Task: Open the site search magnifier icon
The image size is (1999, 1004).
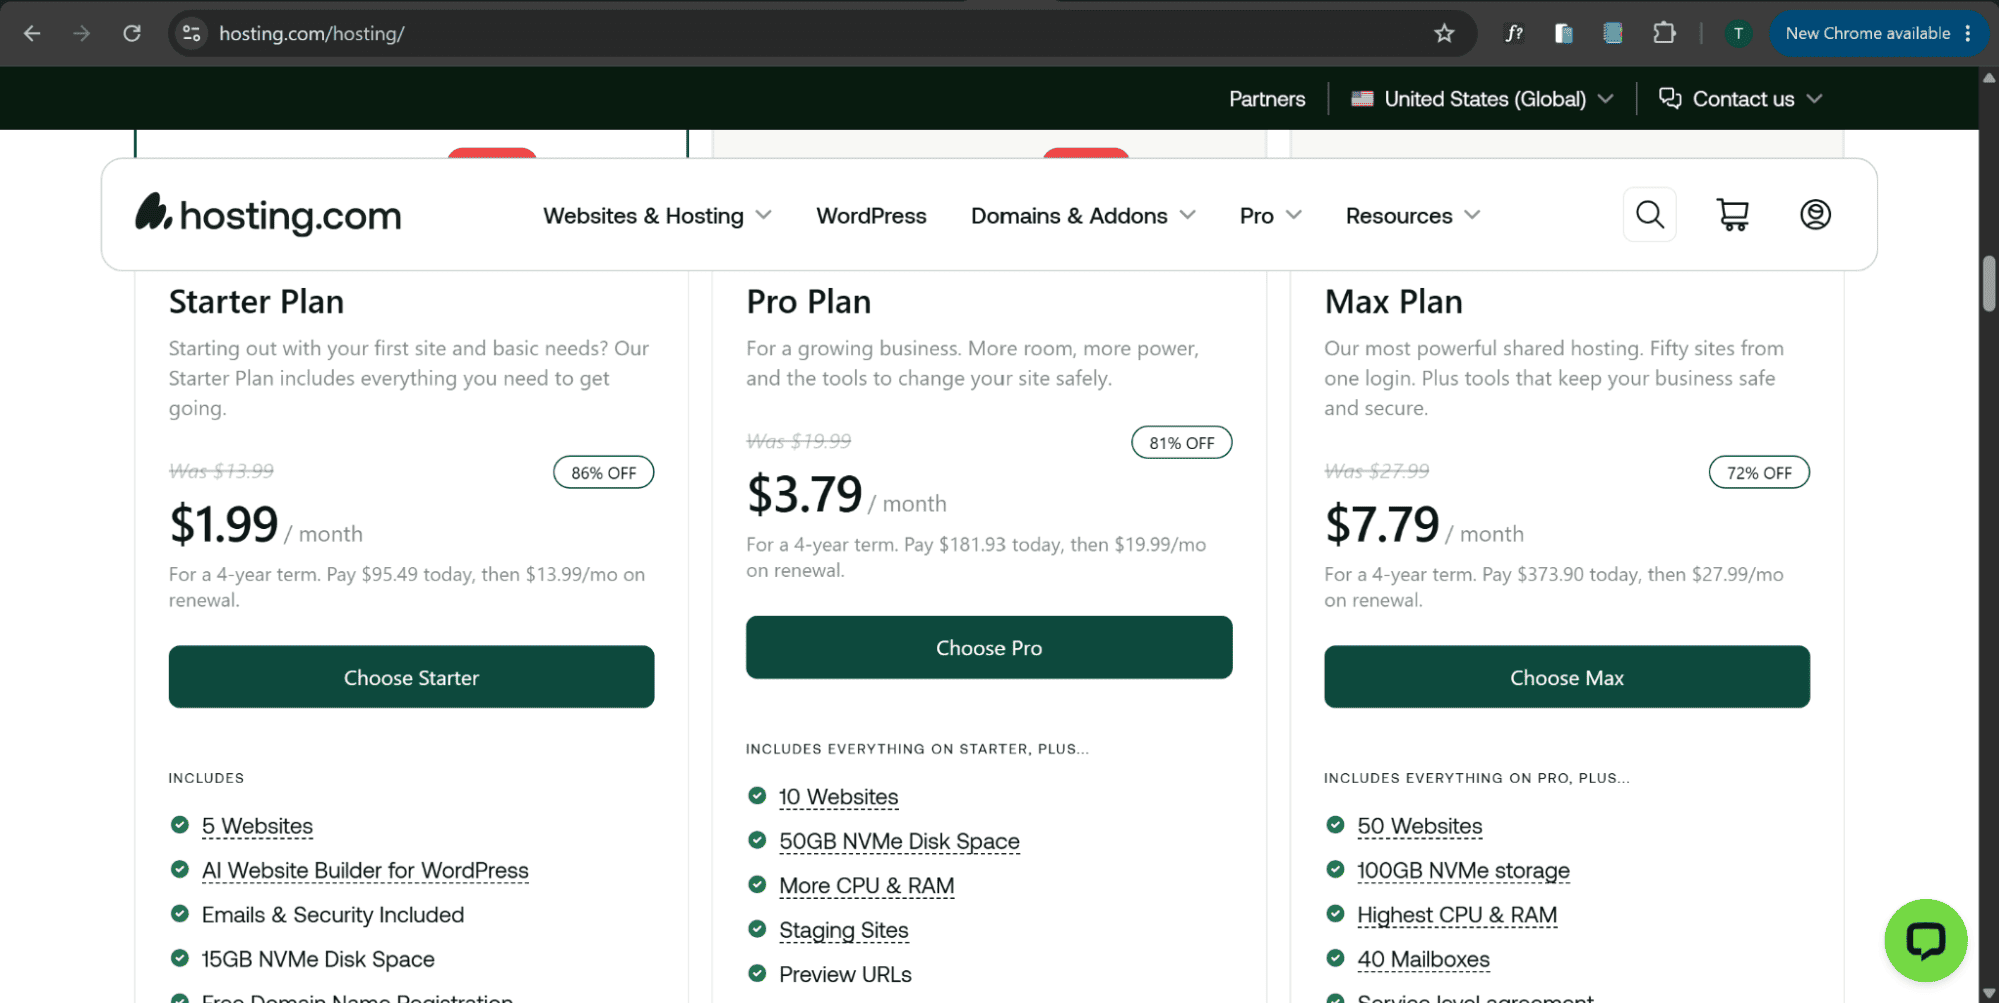Action: [x=1650, y=214]
